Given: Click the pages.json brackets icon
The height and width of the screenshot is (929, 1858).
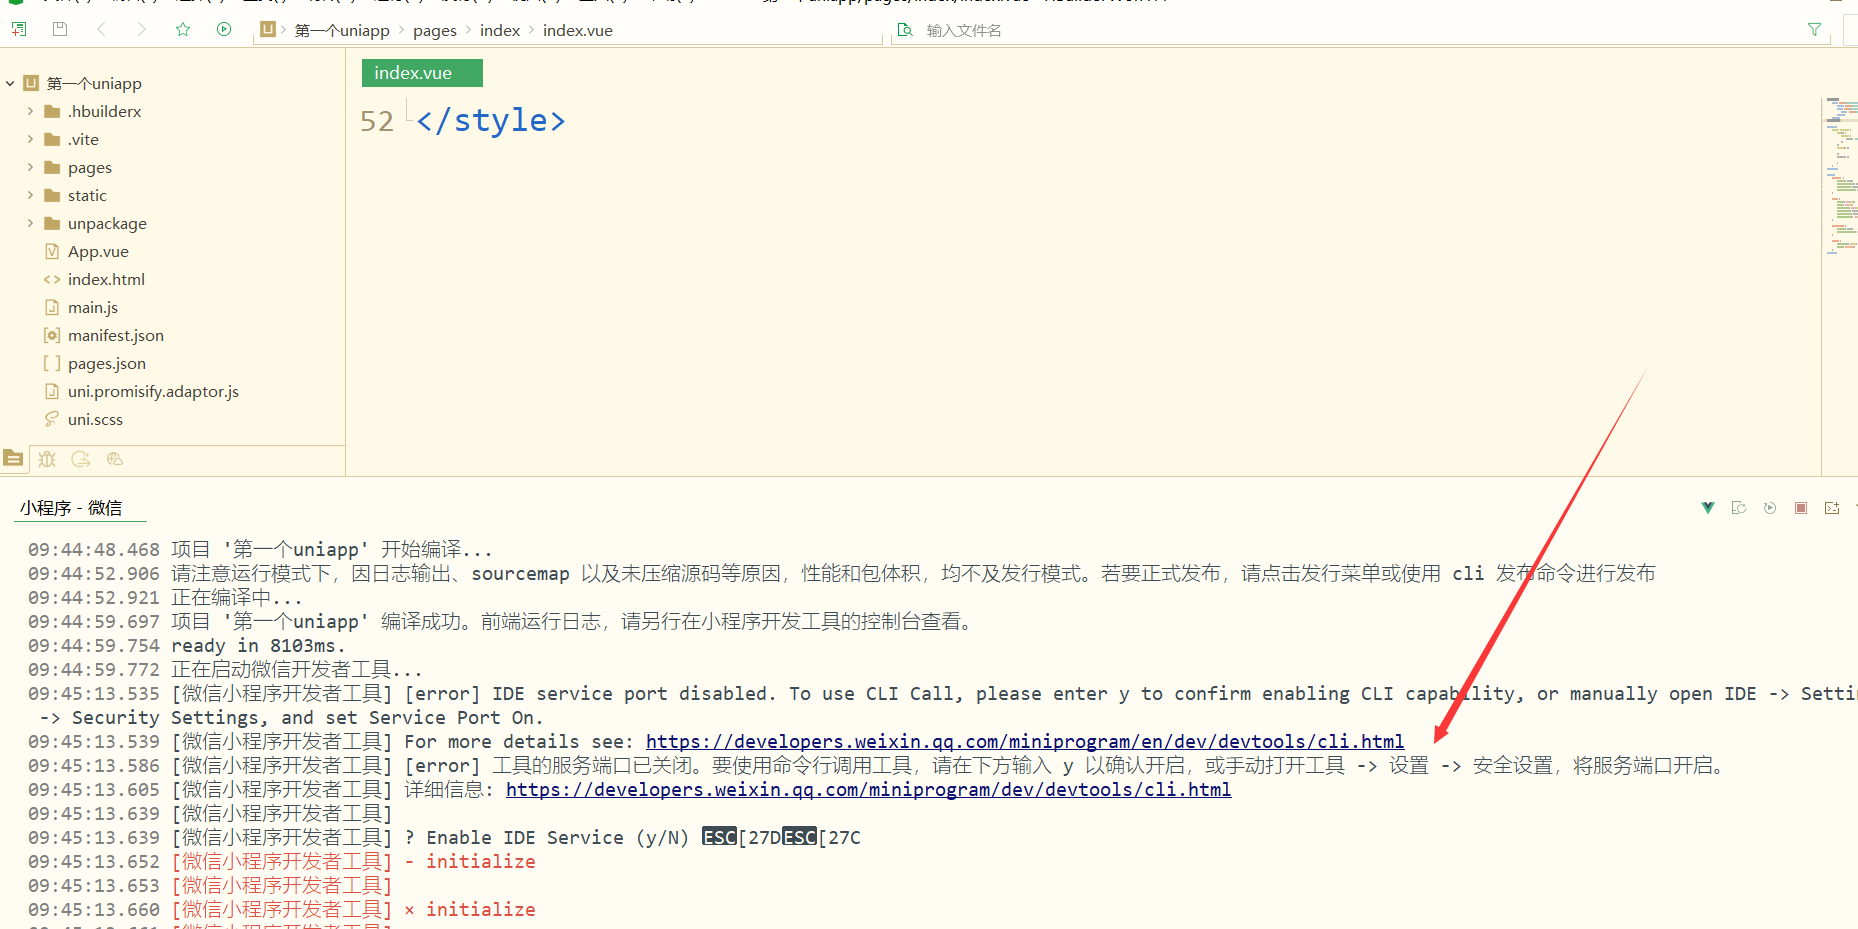Looking at the screenshot, I should click(x=52, y=363).
